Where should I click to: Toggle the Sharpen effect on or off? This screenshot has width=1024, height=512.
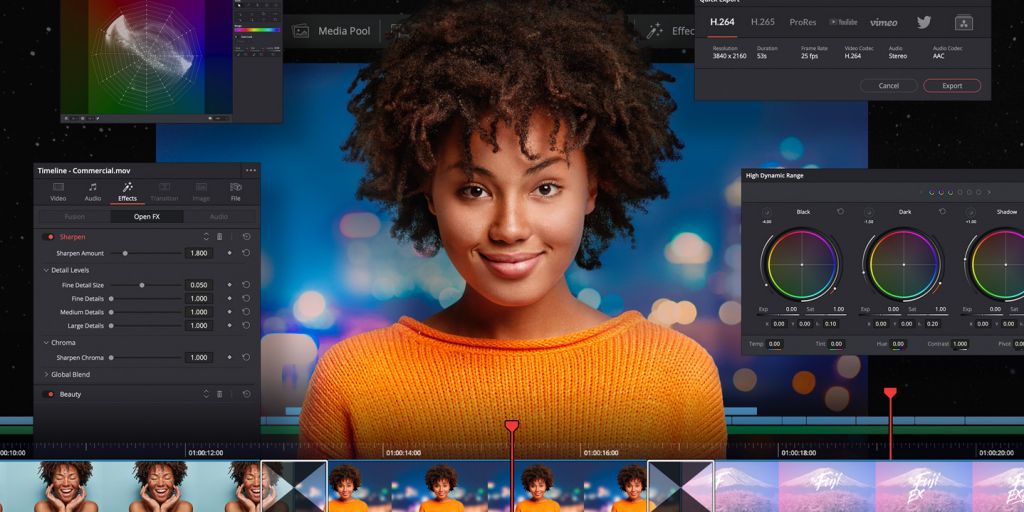(50, 237)
